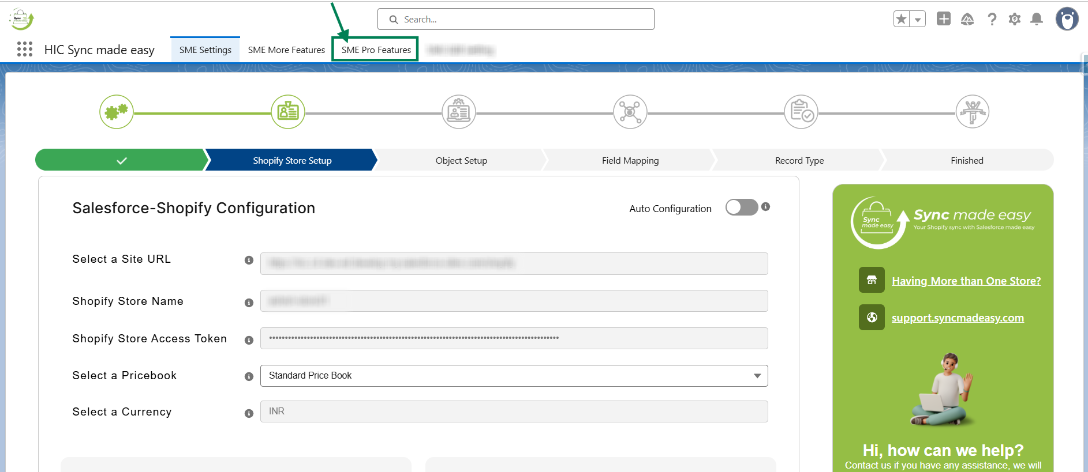Select the Field Mapping path step
Image resolution: width=1088 pixels, height=472 pixels.
[631, 160]
